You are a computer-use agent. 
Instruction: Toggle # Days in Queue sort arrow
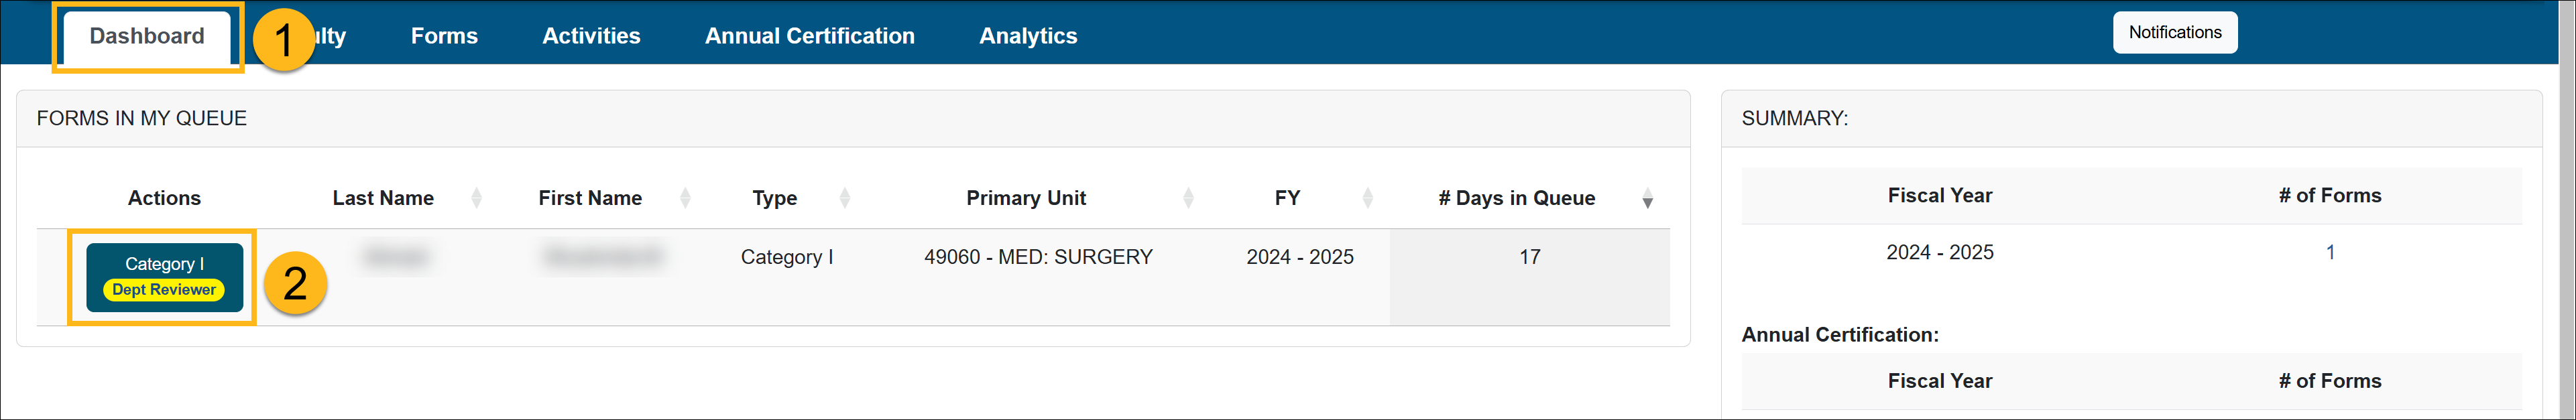click(1647, 200)
